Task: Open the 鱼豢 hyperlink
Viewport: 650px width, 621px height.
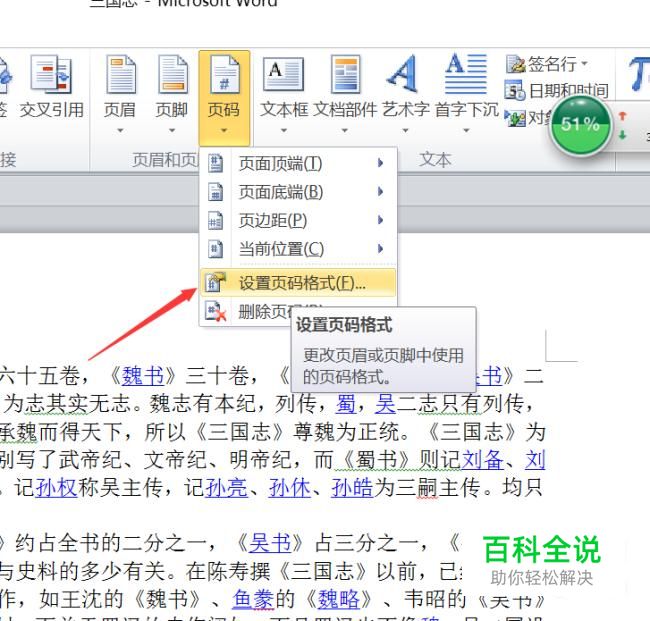Action: (x=254, y=599)
